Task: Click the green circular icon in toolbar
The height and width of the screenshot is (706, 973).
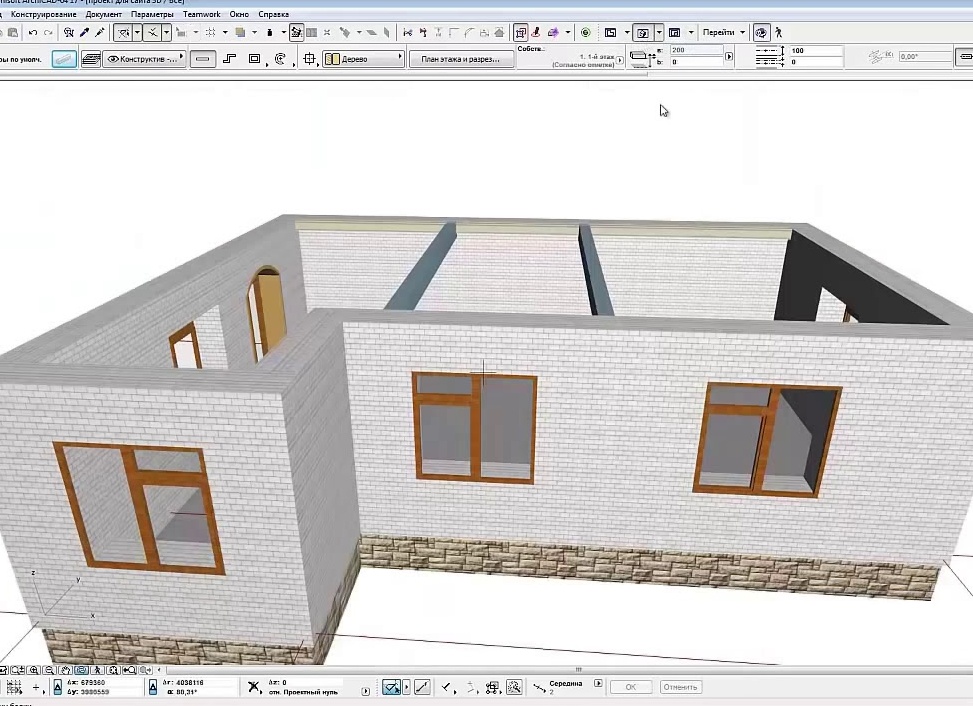Action: tap(585, 32)
